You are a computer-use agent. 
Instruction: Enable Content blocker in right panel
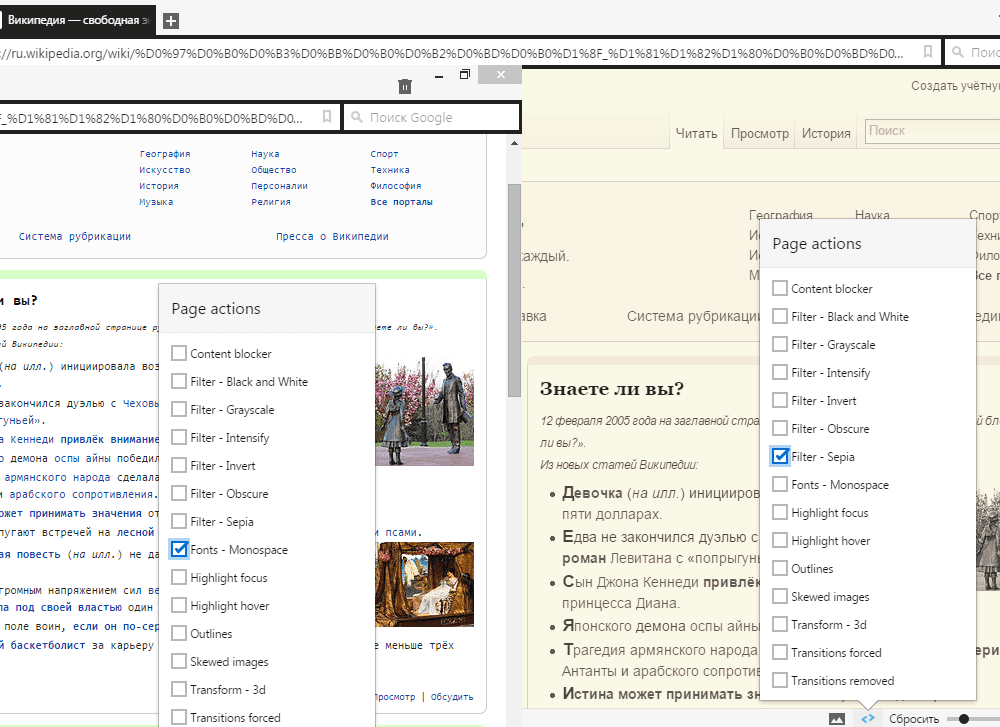pos(780,288)
